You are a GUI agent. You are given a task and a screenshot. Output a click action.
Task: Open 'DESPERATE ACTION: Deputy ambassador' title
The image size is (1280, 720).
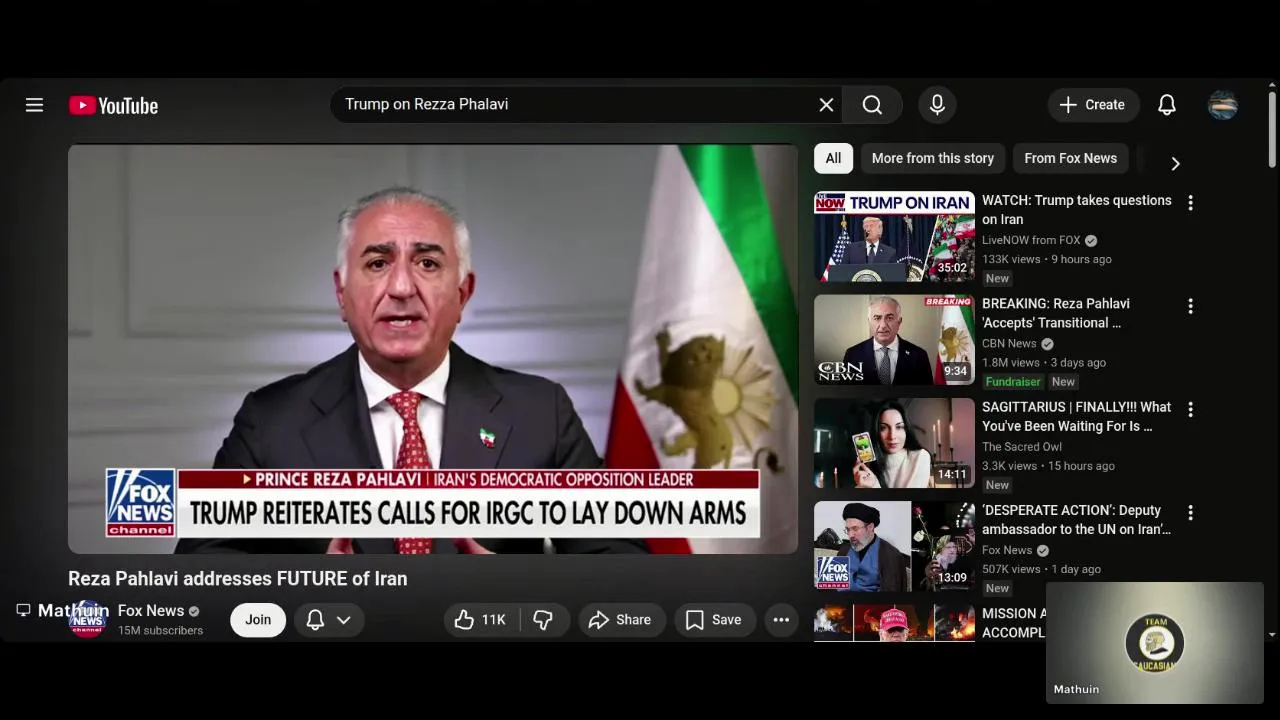click(1076, 520)
